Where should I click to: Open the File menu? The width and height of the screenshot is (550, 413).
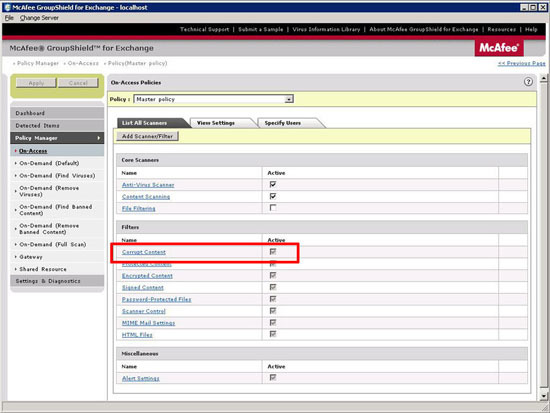[9, 18]
